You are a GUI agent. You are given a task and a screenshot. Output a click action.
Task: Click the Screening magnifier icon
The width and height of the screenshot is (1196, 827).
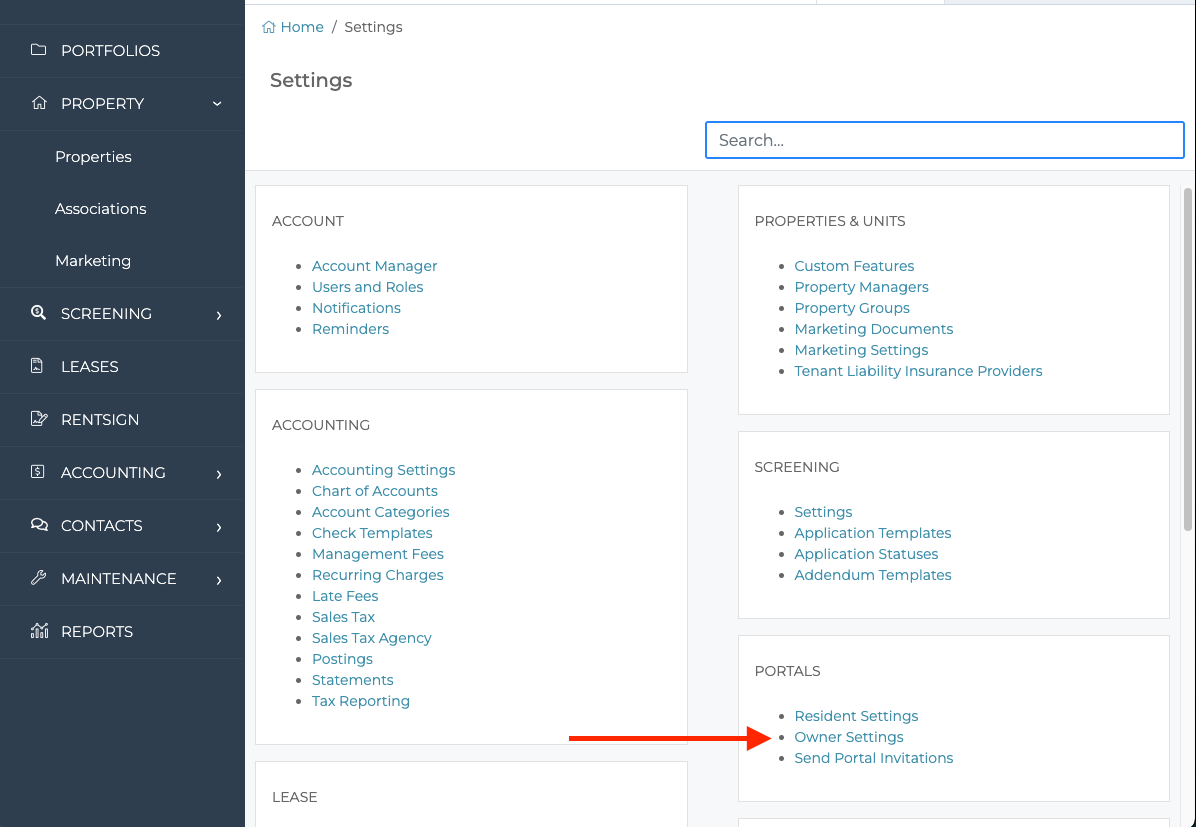tap(38, 313)
